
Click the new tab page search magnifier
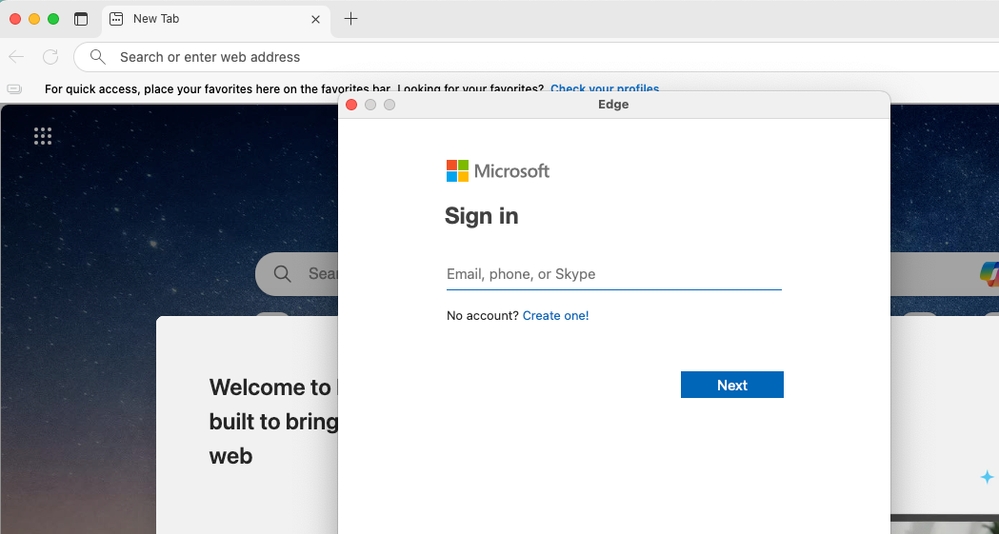click(283, 274)
